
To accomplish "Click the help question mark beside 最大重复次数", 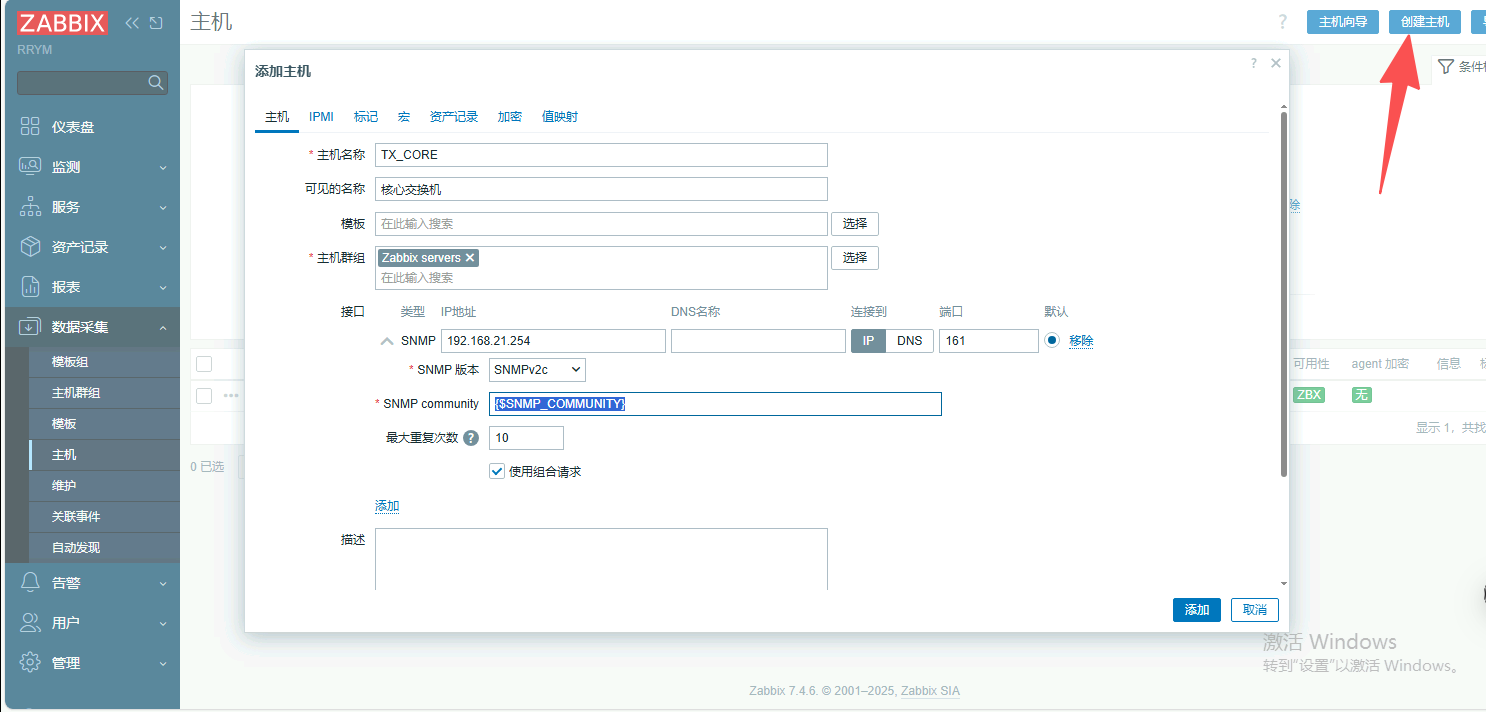I will coord(471,438).
